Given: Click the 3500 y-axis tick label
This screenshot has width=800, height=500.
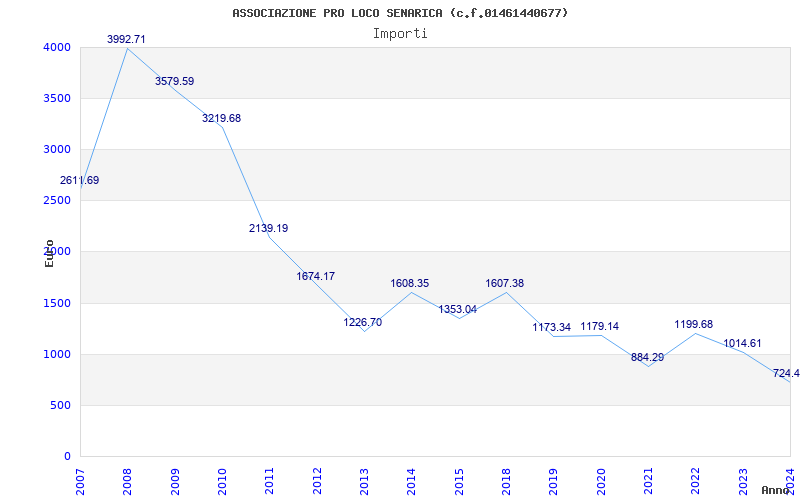Looking at the screenshot, I should pyautogui.click(x=55, y=98).
